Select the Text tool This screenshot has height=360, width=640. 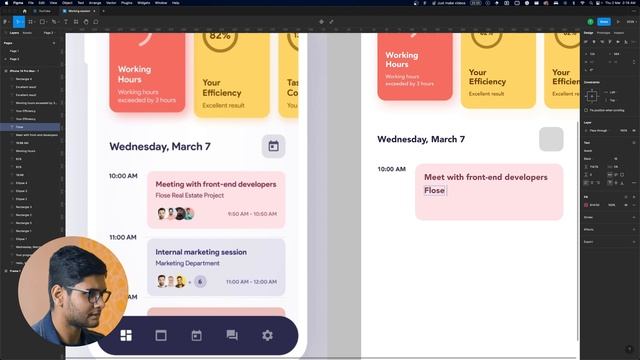65,22
